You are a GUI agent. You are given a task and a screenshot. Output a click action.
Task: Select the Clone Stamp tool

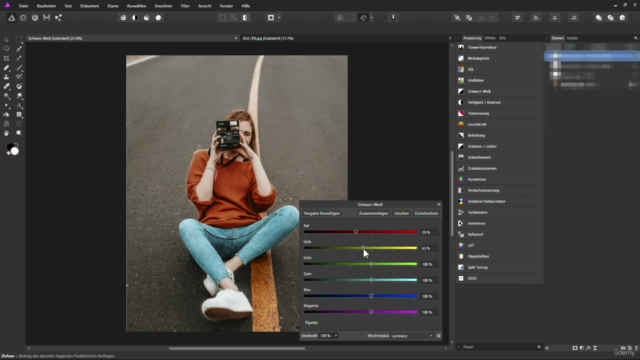pyautogui.click(x=6, y=77)
